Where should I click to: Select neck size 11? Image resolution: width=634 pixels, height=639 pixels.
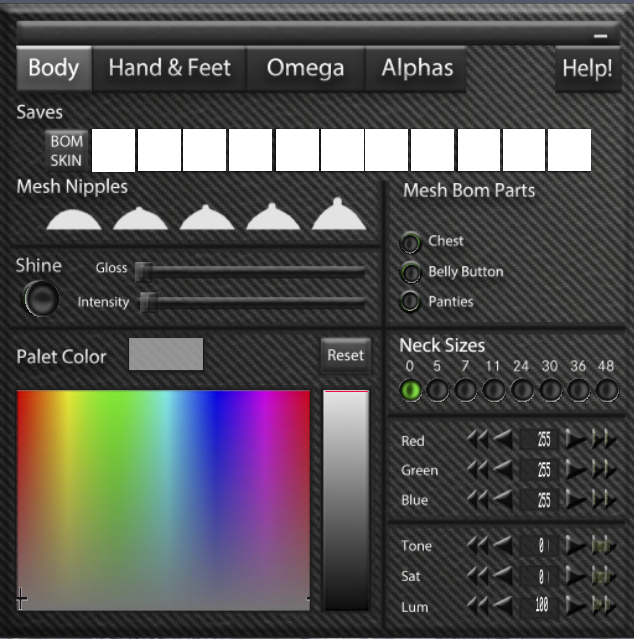pos(494,390)
